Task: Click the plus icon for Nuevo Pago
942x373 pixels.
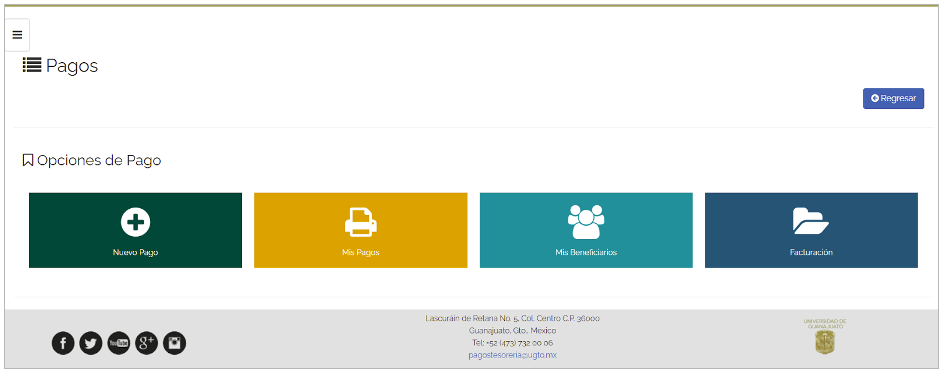Action: 136,222
